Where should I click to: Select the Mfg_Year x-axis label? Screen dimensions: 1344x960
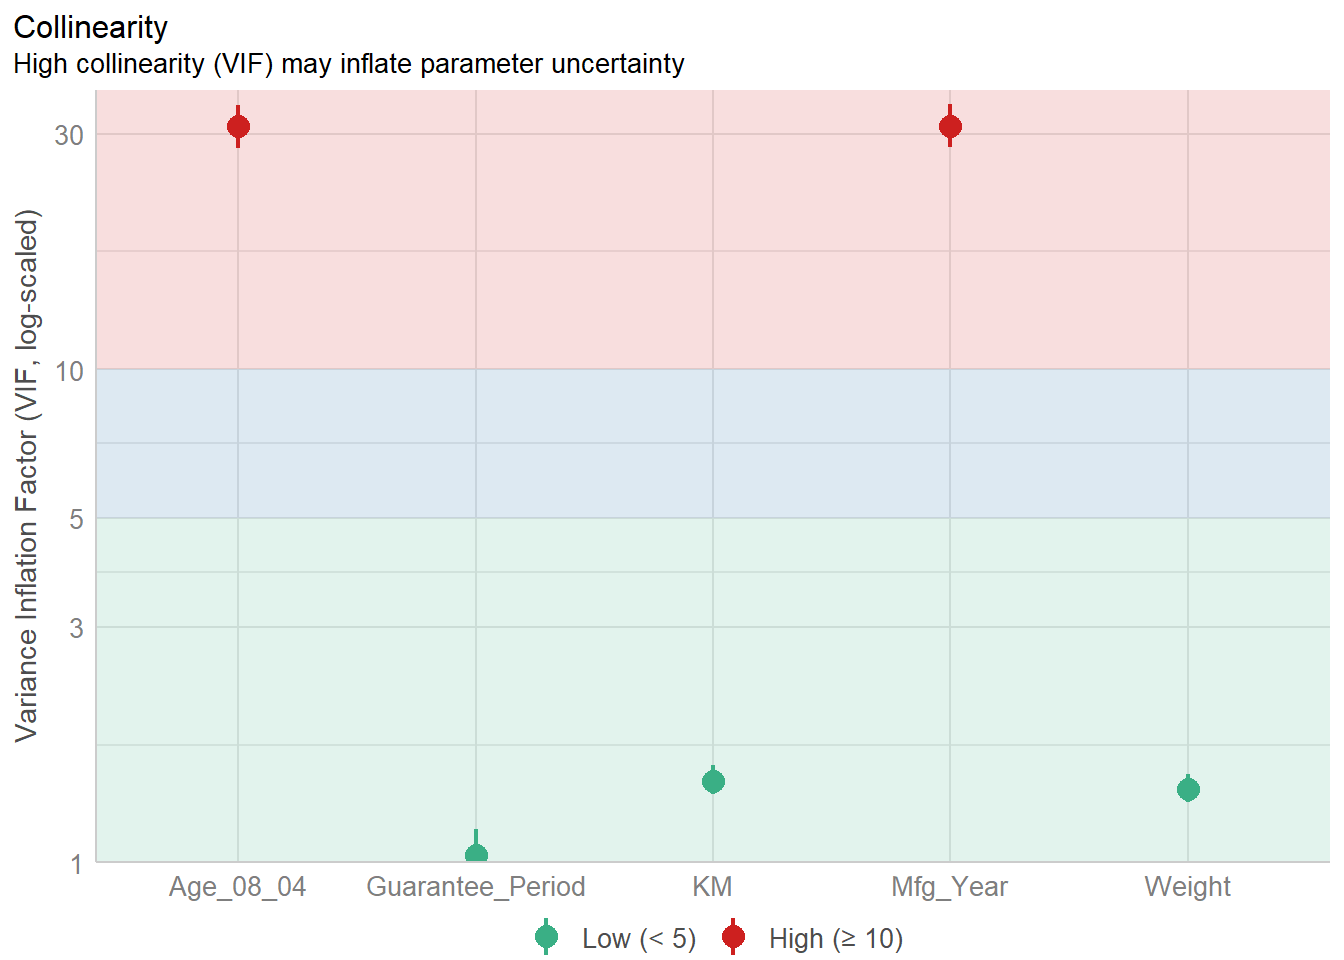coord(950,887)
